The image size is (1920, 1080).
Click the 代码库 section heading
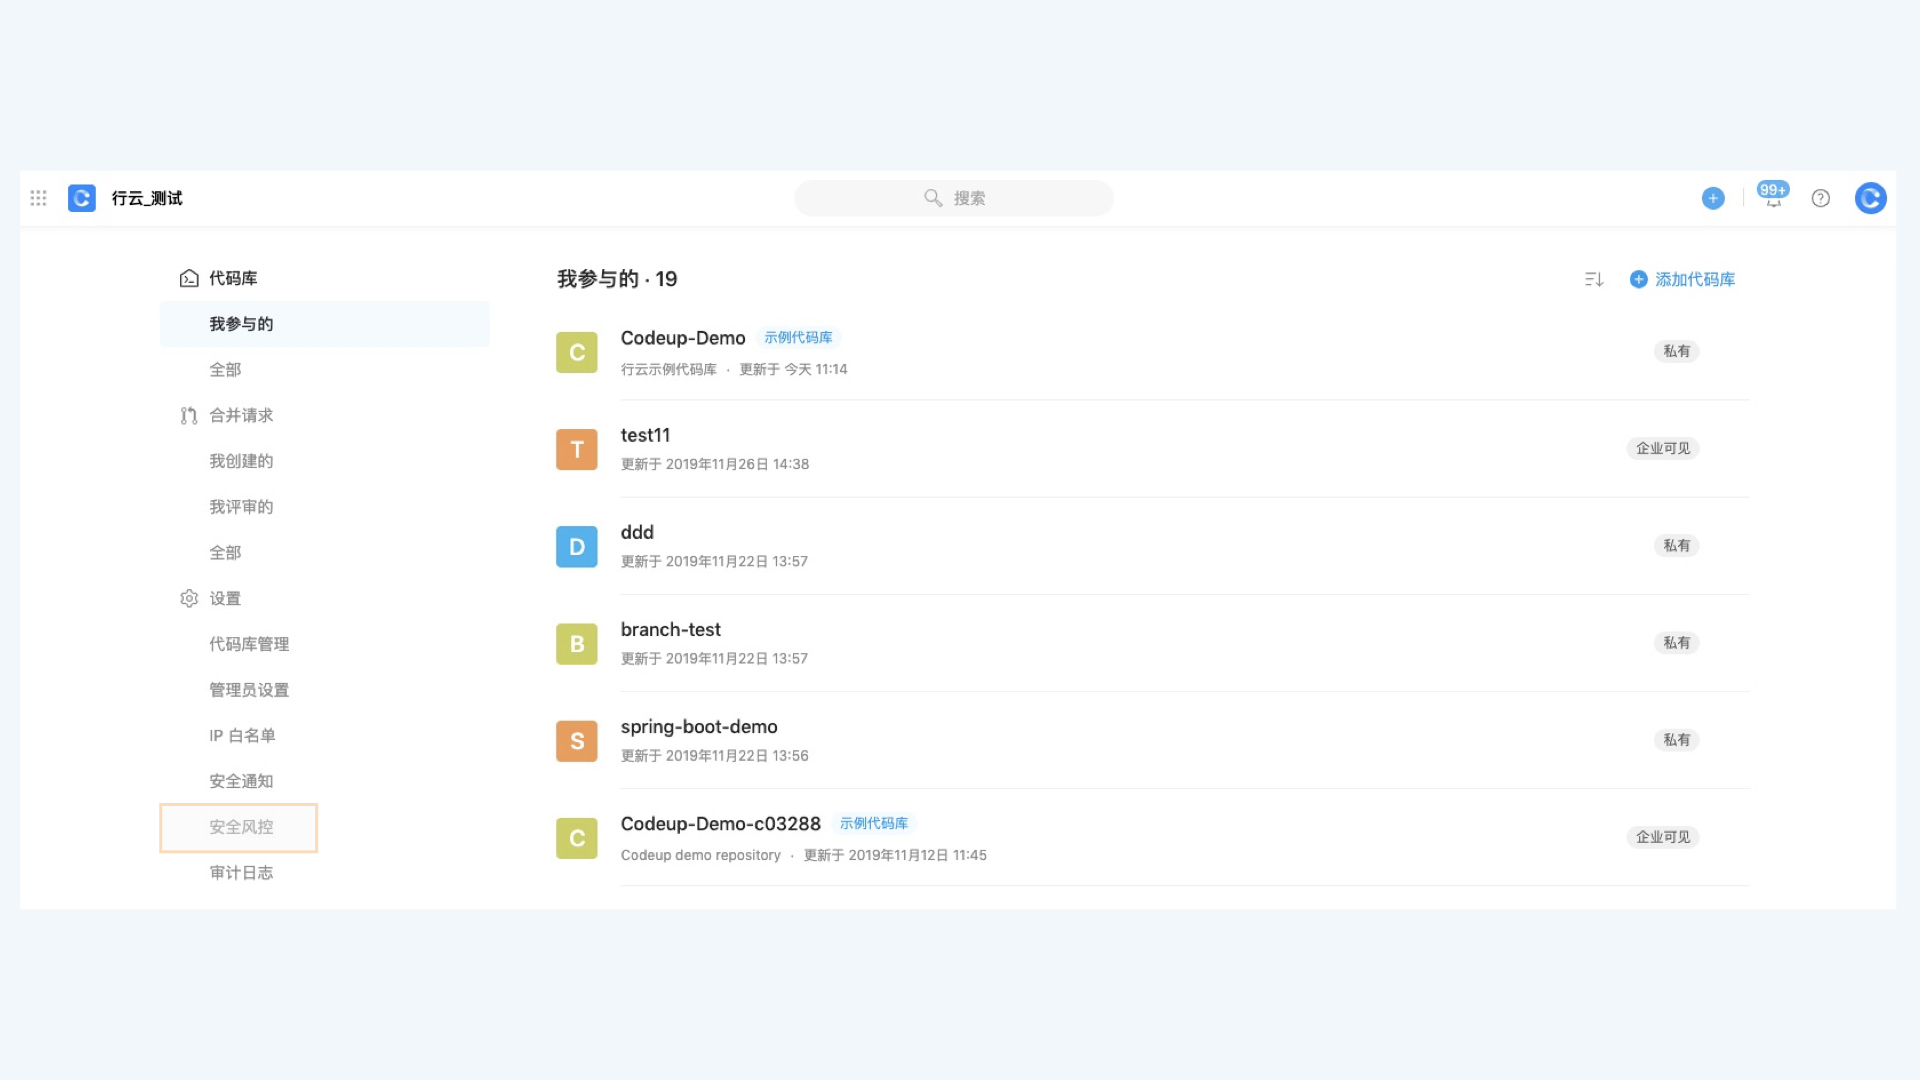click(233, 278)
